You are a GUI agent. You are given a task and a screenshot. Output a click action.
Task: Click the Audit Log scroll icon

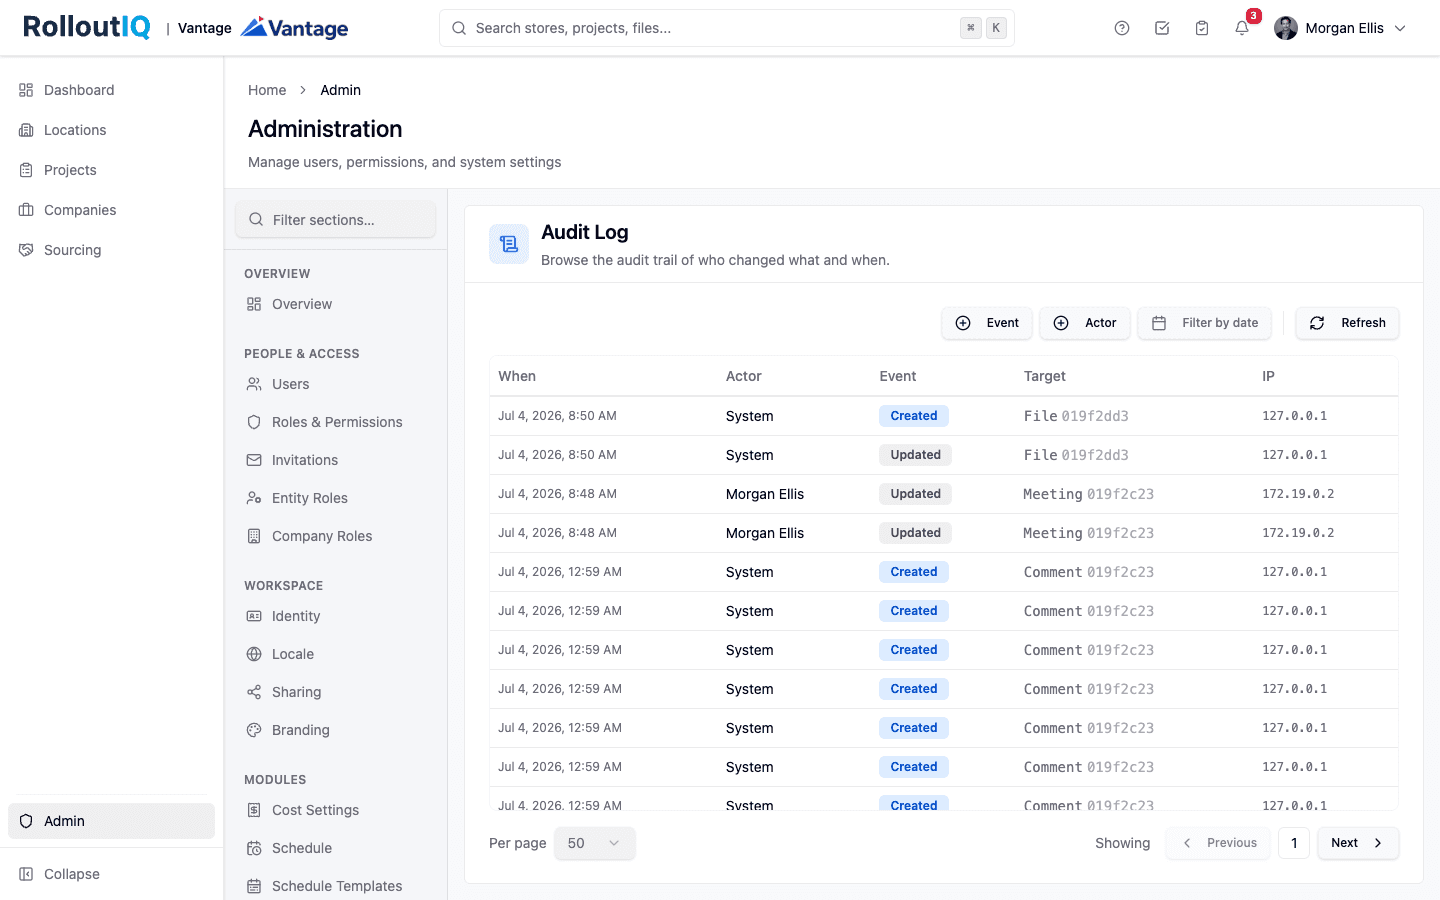[509, 244]
